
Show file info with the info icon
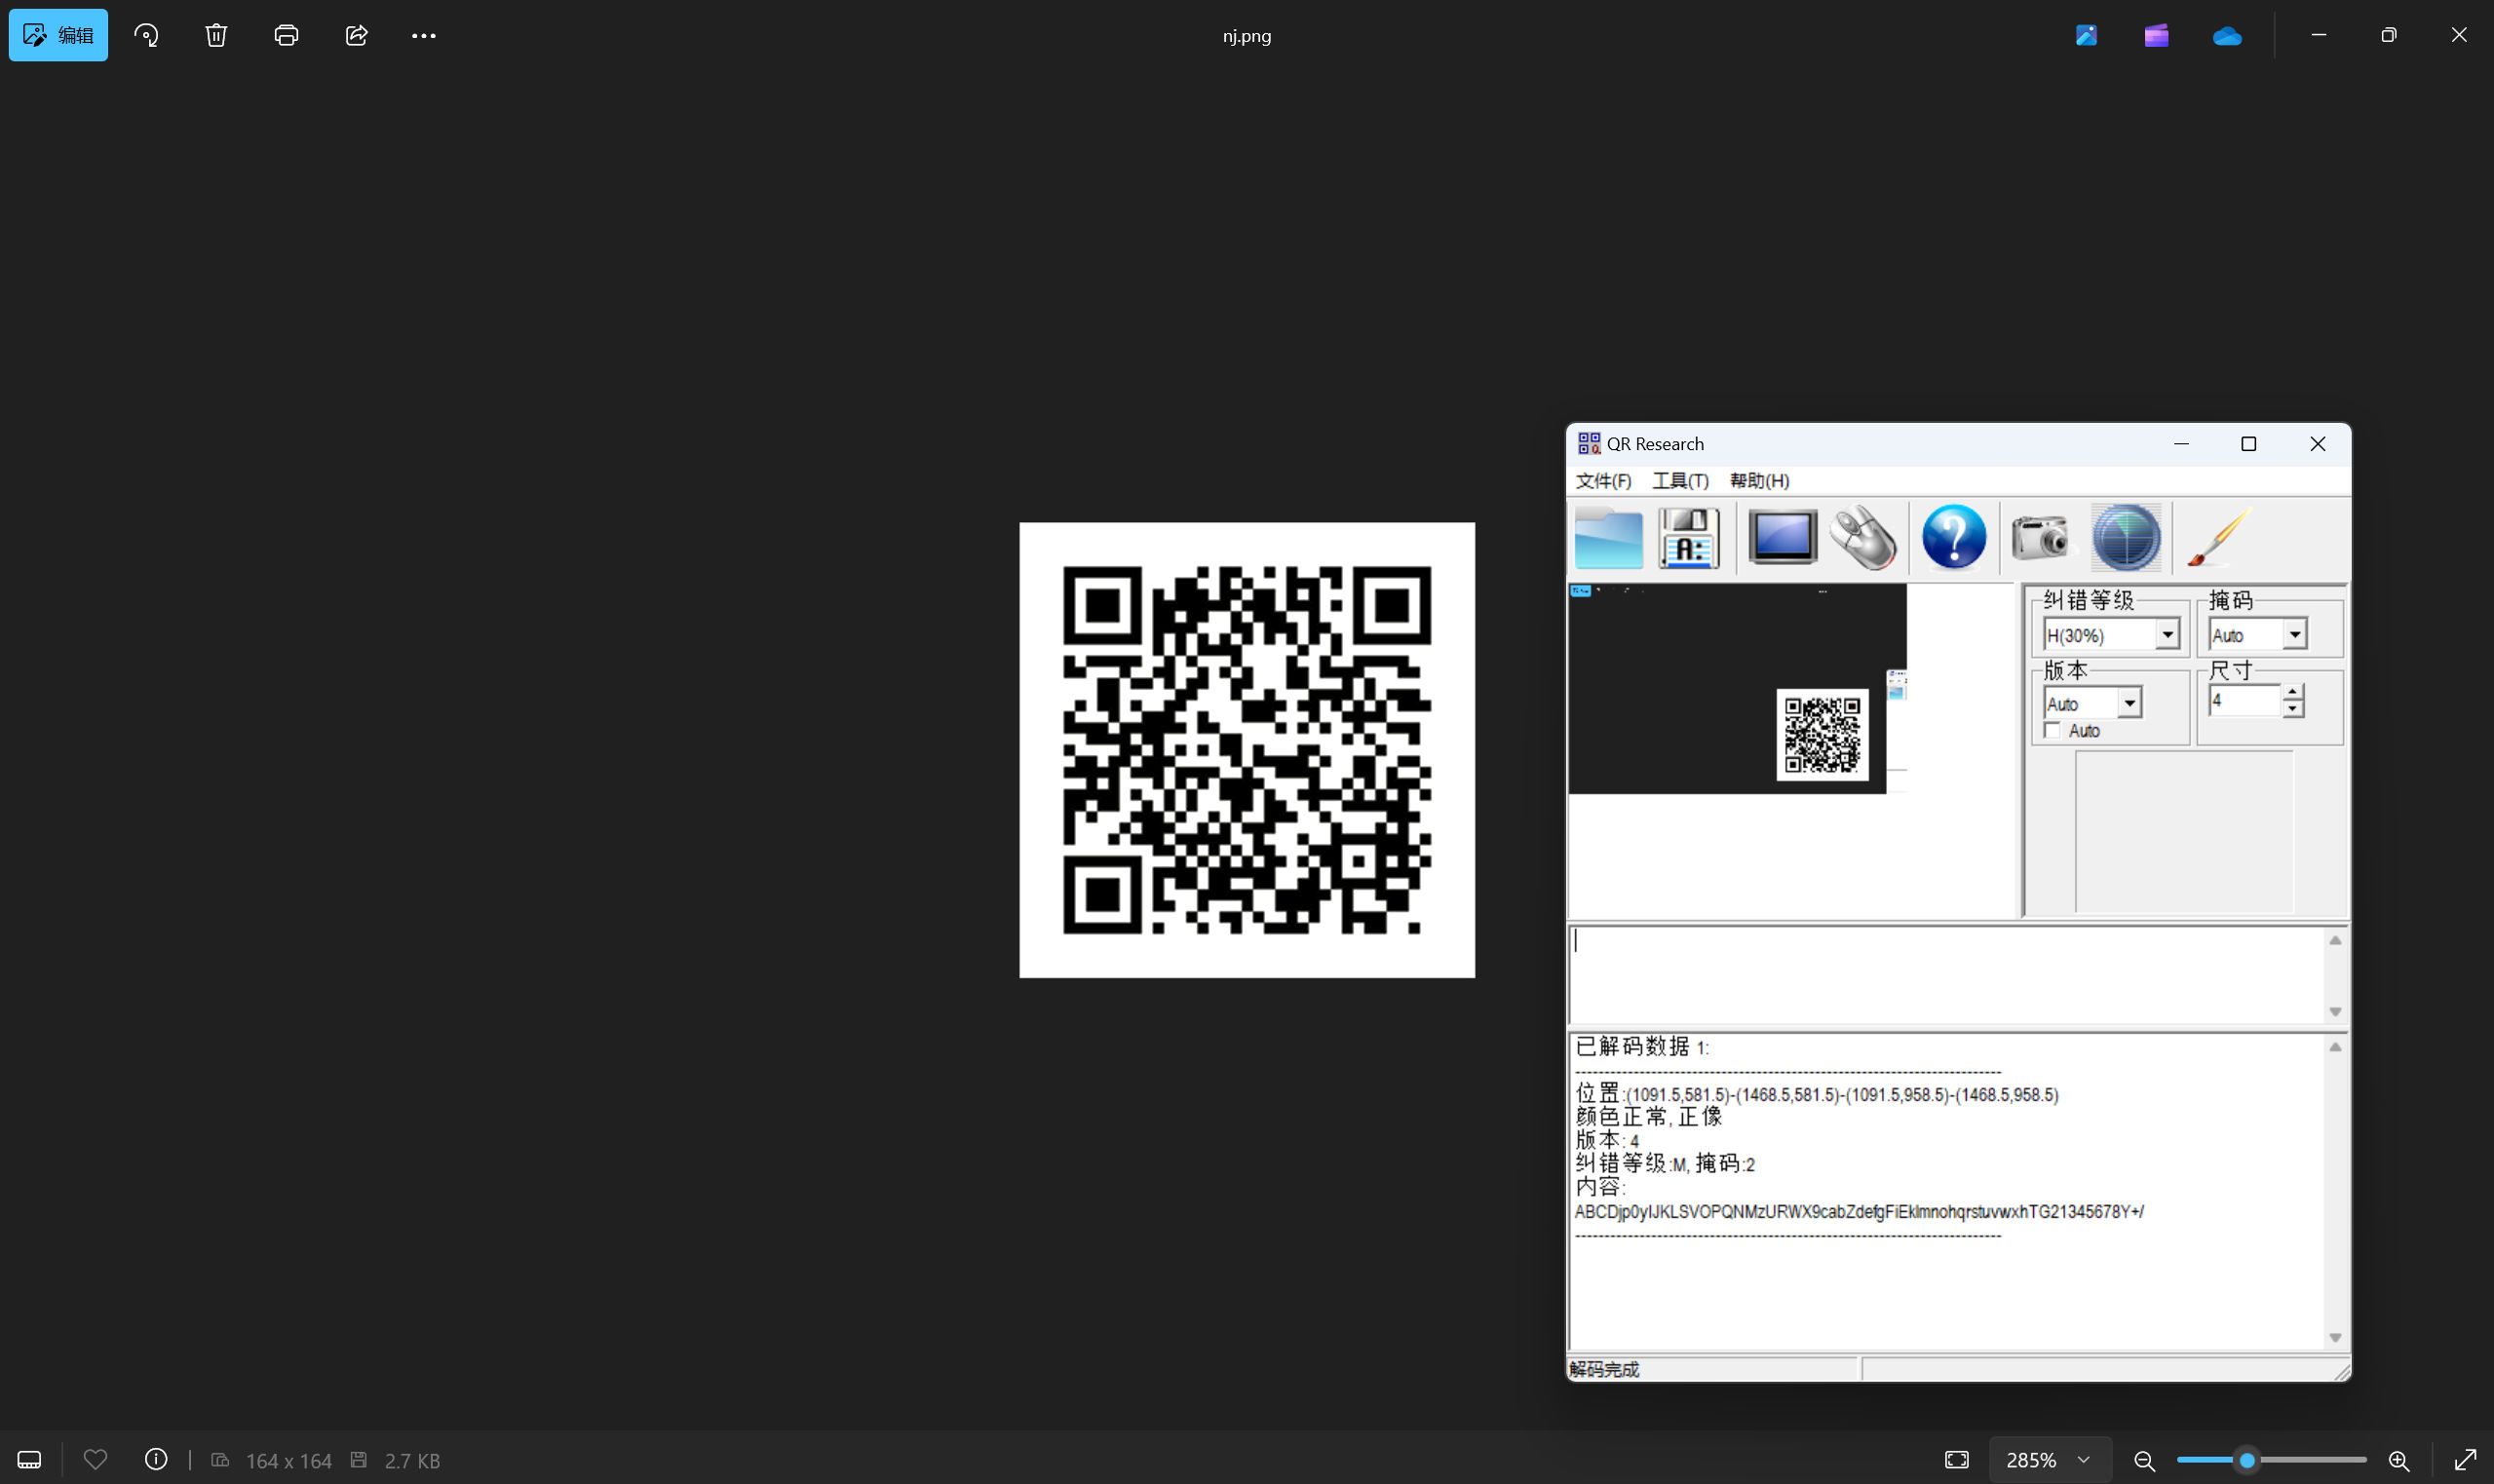tap(156, 1460)
